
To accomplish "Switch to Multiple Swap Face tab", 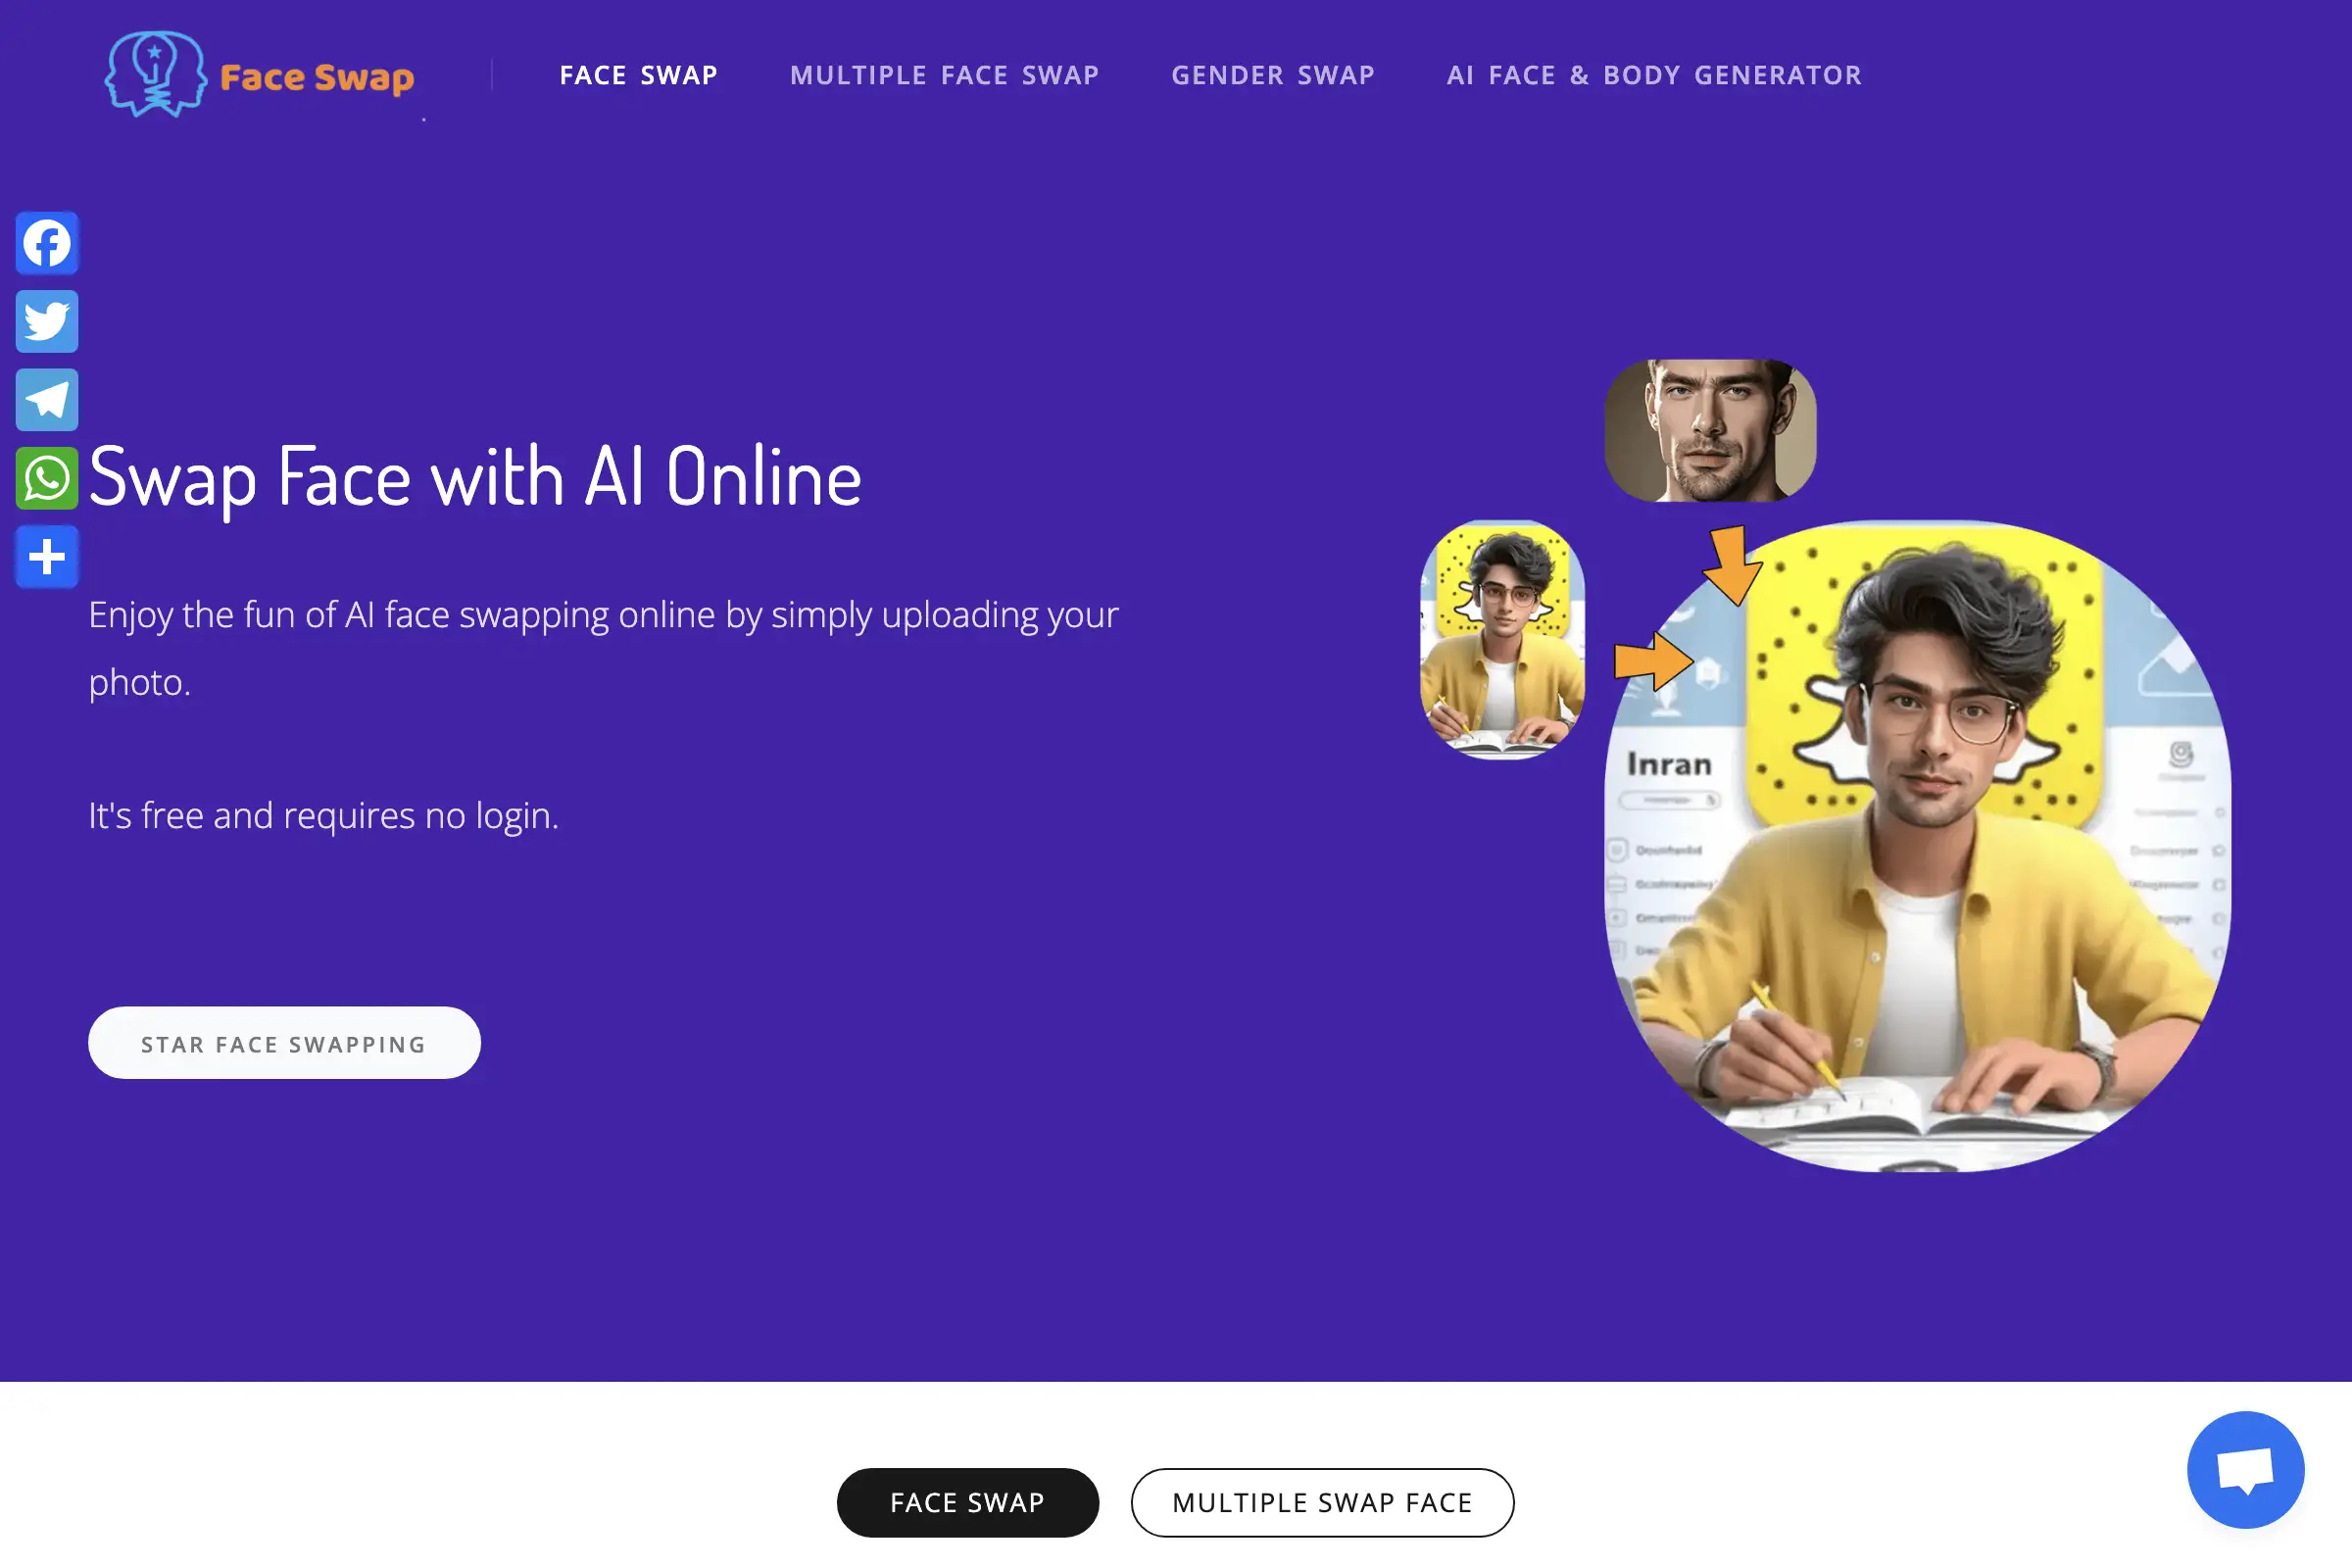I will click(1322, 1502).
